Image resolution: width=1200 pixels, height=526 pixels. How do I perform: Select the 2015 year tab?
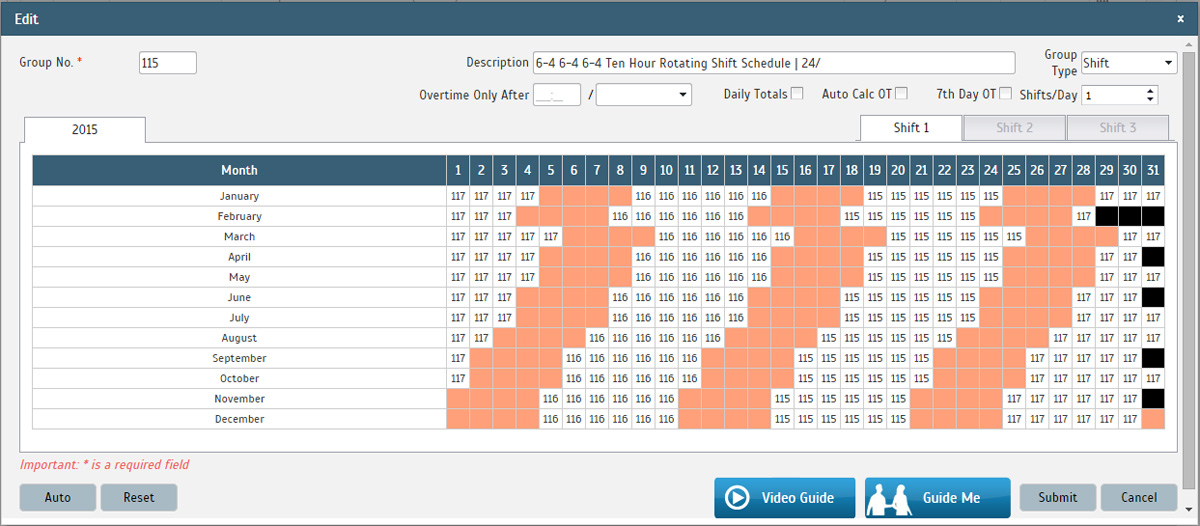pos(85,130)
